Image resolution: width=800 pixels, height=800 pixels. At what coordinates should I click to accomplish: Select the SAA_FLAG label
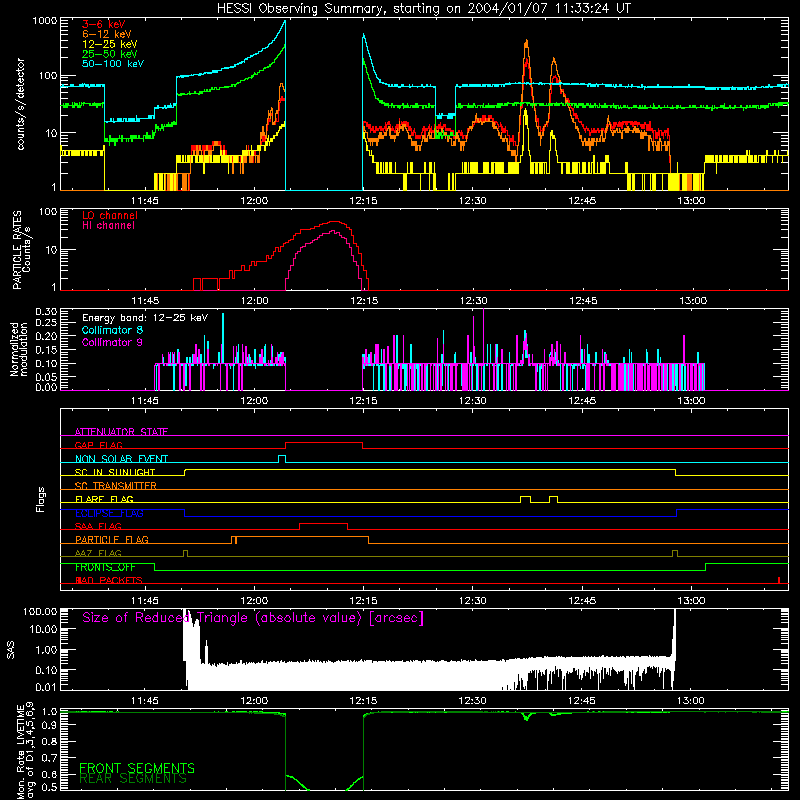click(98, 527)
